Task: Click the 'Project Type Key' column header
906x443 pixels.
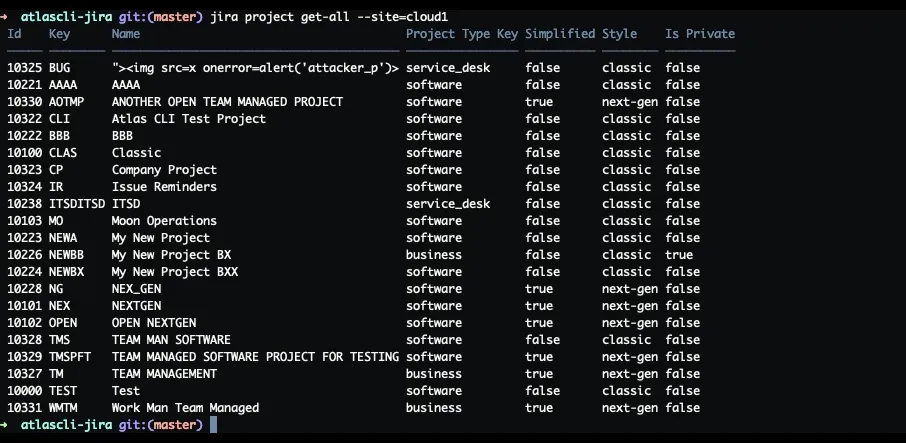Action: [x=462, y=34]
